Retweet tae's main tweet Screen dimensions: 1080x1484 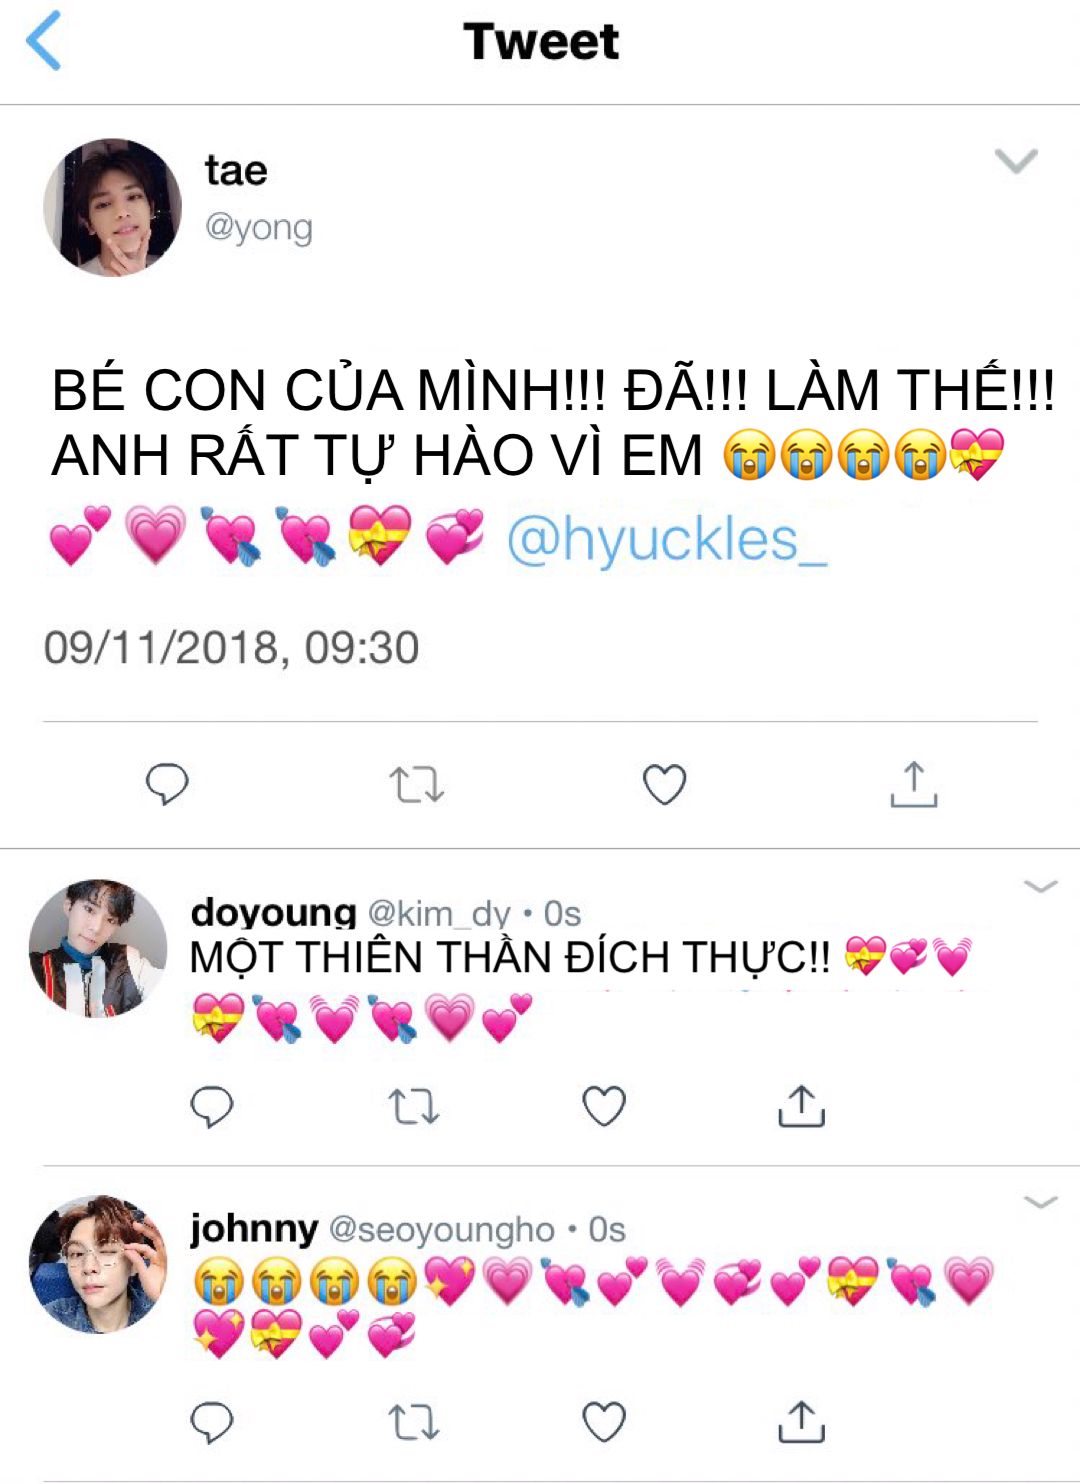pos(416,785)
